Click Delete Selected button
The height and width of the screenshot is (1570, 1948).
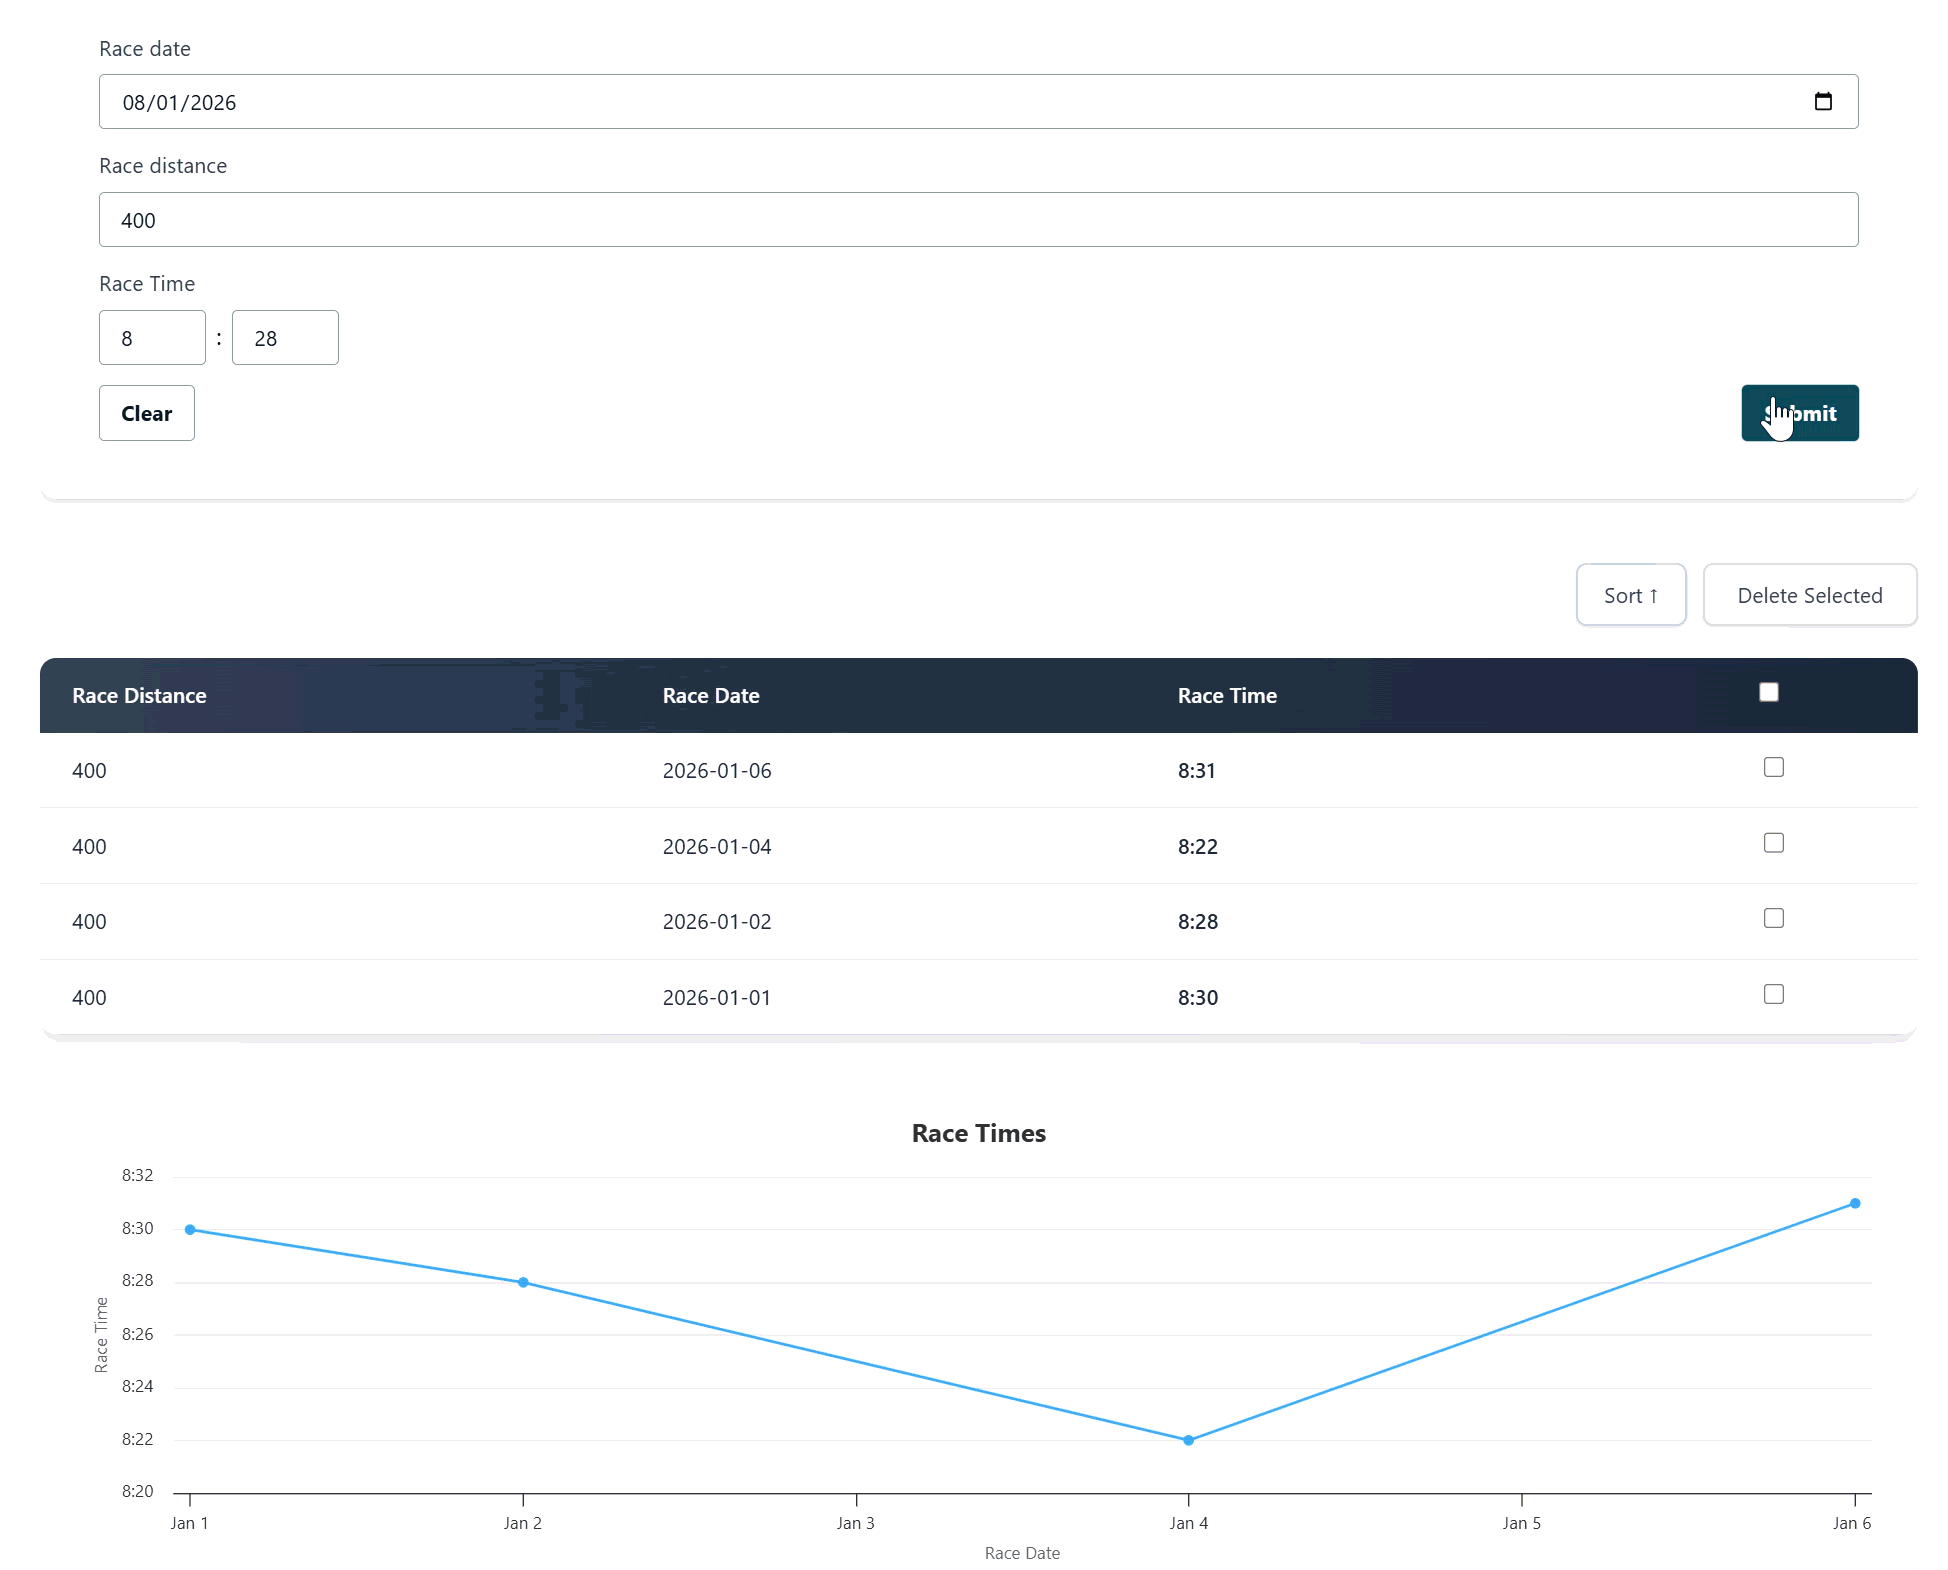click(x=1809, y=595)
